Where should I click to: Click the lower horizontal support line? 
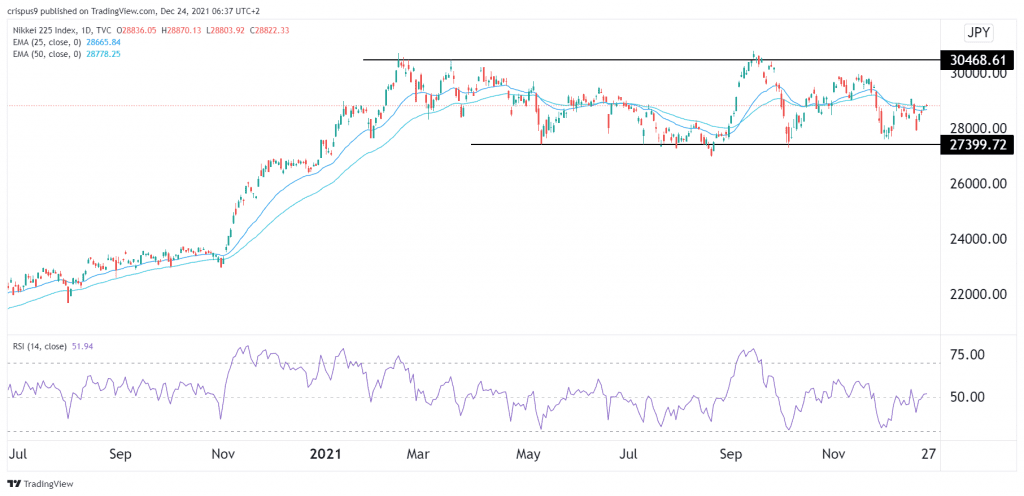(705, 144)
